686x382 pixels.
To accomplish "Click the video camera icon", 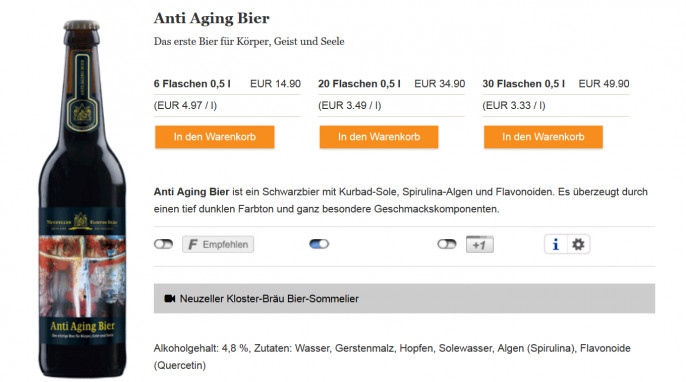I will 169,298.
